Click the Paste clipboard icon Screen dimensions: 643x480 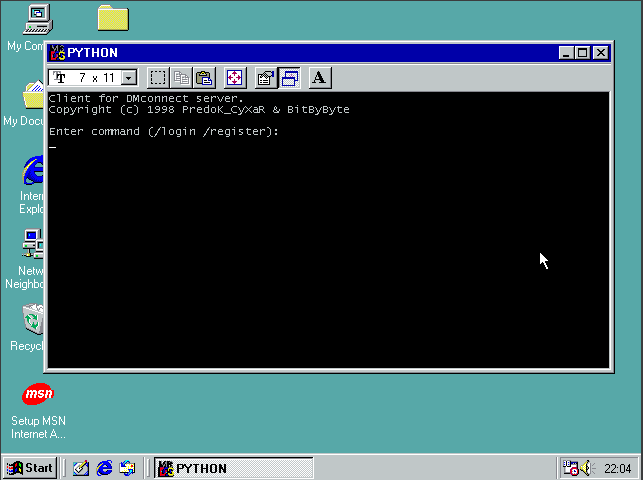(204, 78)
